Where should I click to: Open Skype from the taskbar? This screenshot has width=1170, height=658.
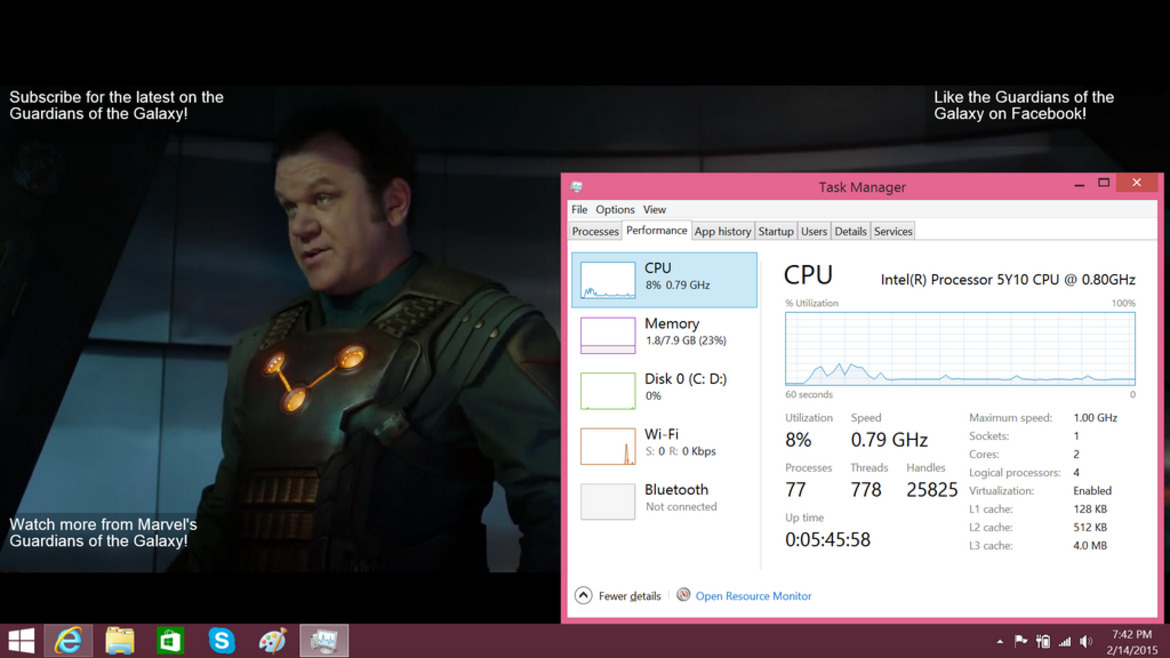222,641
